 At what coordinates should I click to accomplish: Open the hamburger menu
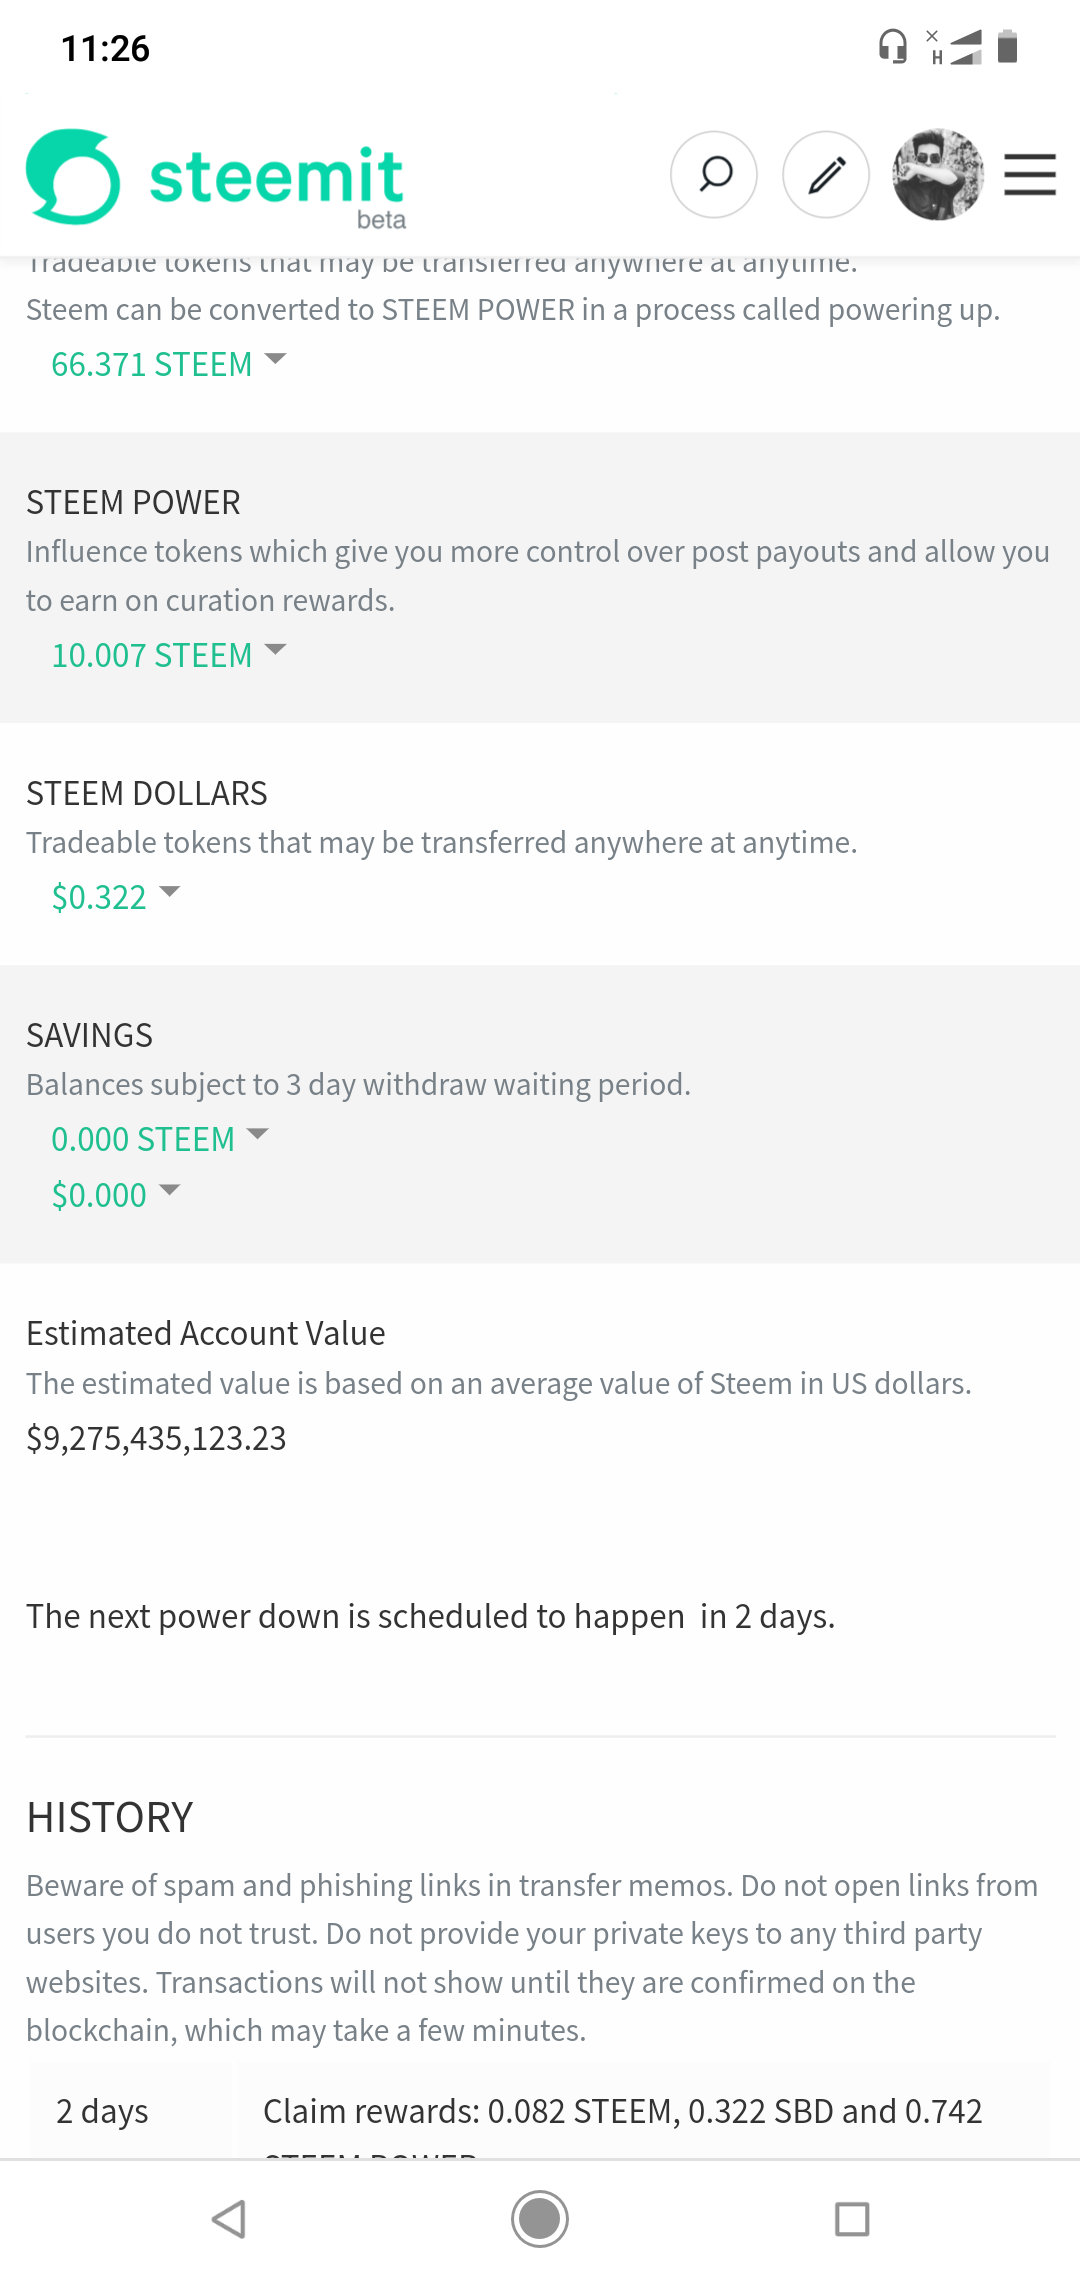1030,175
